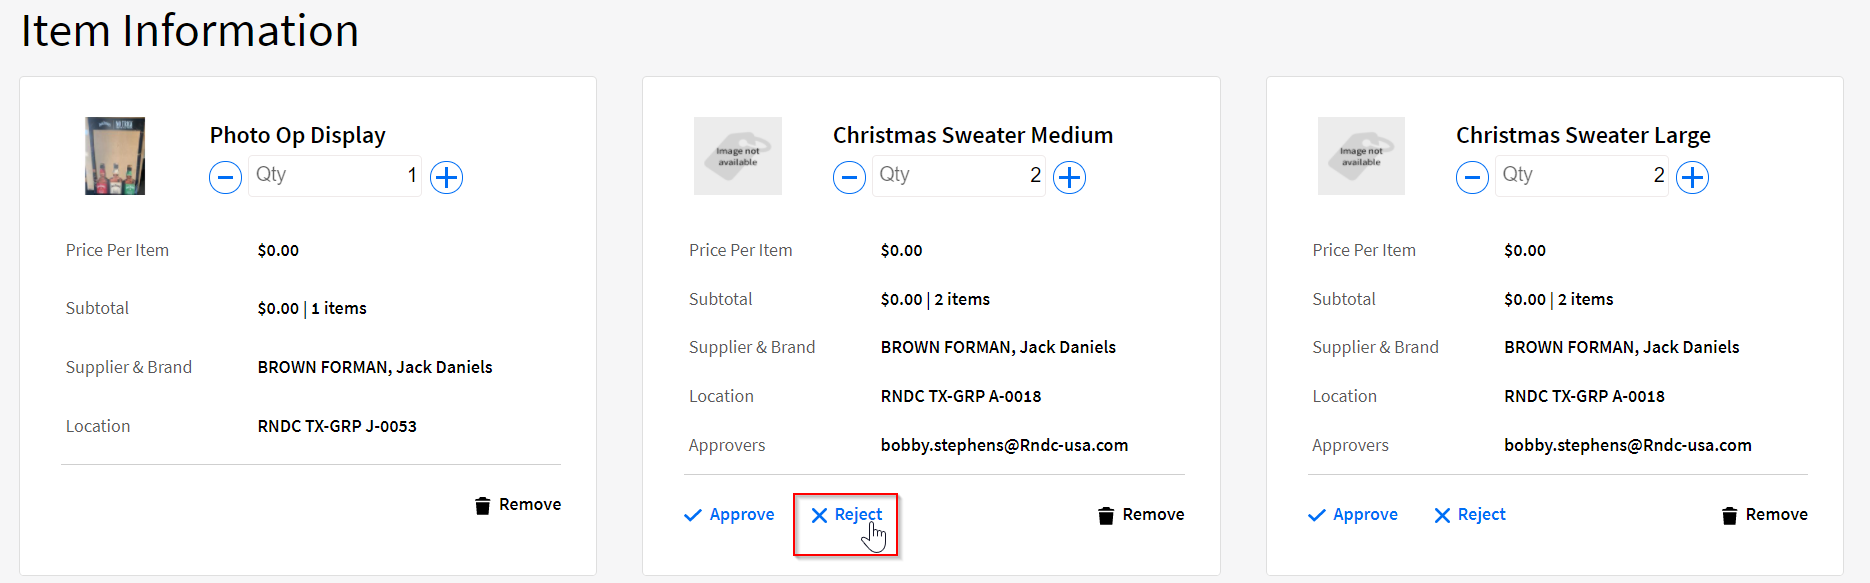Decrease Christmas Sweater Medium quantity with minus icon
This screenshot has height=583, width=1870.
[x=849, y=177]
